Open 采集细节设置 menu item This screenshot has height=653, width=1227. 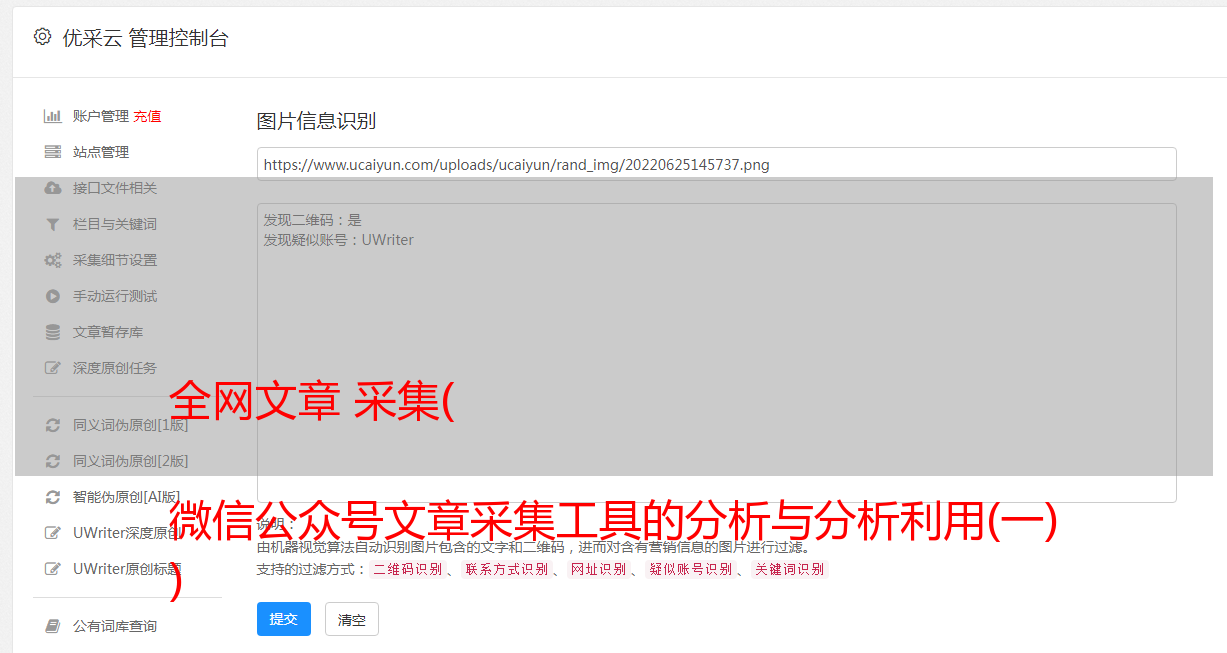pos(115,260)
